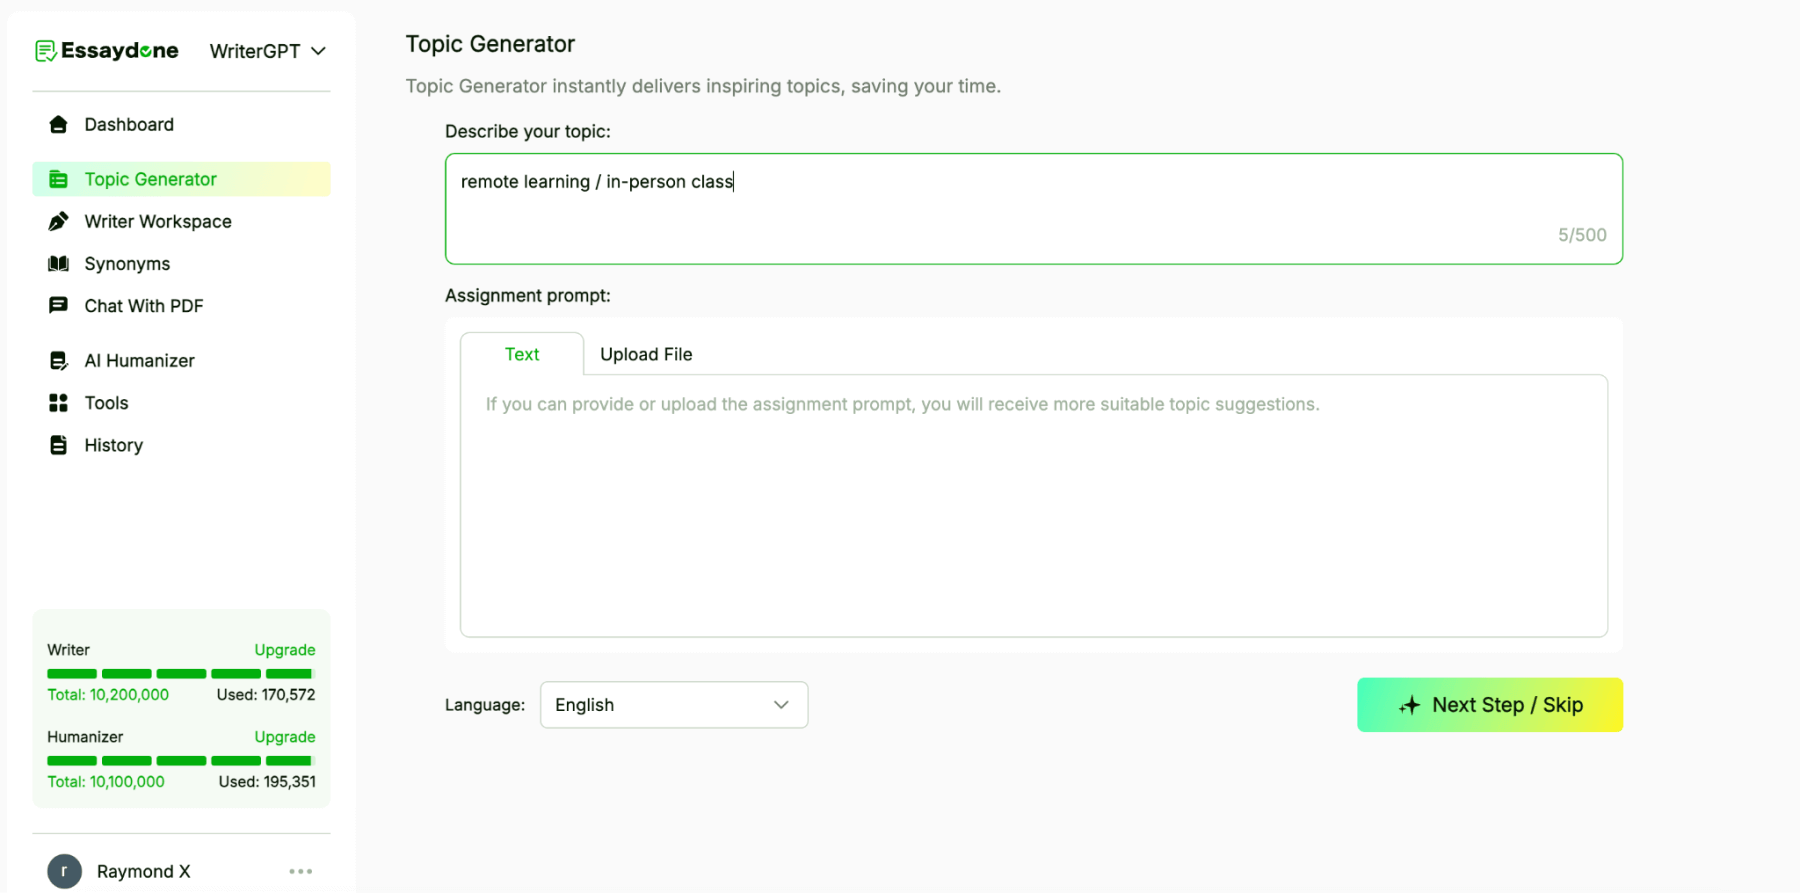Image resolution: width=1800 pixels, height=893 pixels.
Task: Click the Next Step / Skip button
Action: point(1489,705)
